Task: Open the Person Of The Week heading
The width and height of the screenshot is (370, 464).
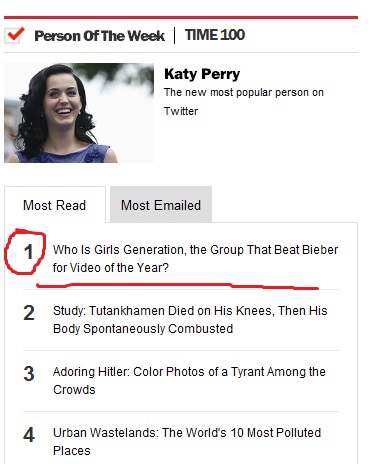Action: click(x=99, y=36)
